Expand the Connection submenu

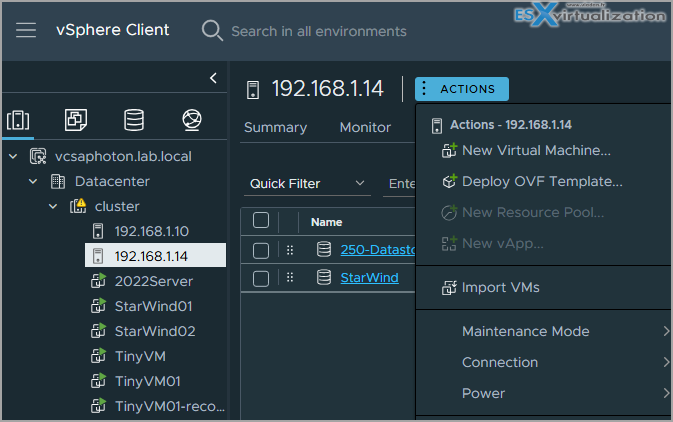pyautogui.click(x=666, y=362)
